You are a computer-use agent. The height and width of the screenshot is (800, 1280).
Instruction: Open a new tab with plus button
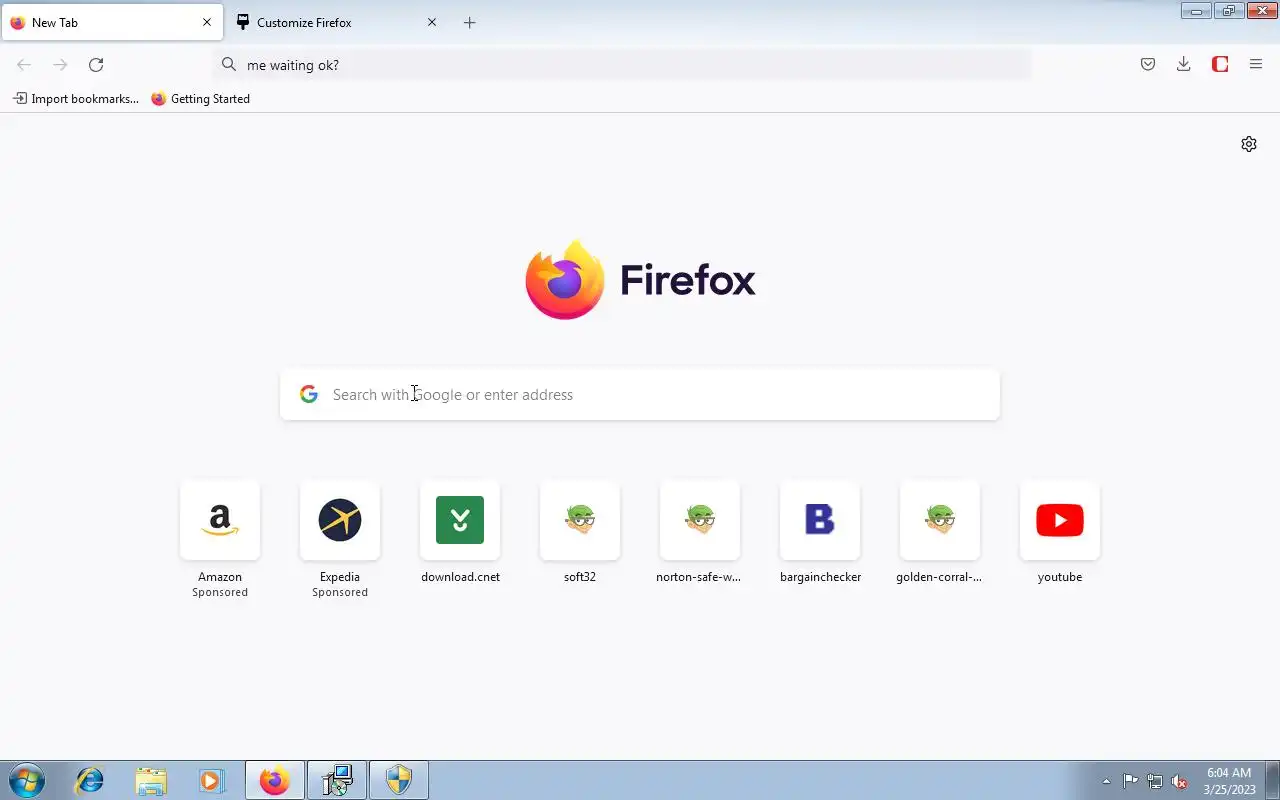pyautogui.click(x=470, y=22)
